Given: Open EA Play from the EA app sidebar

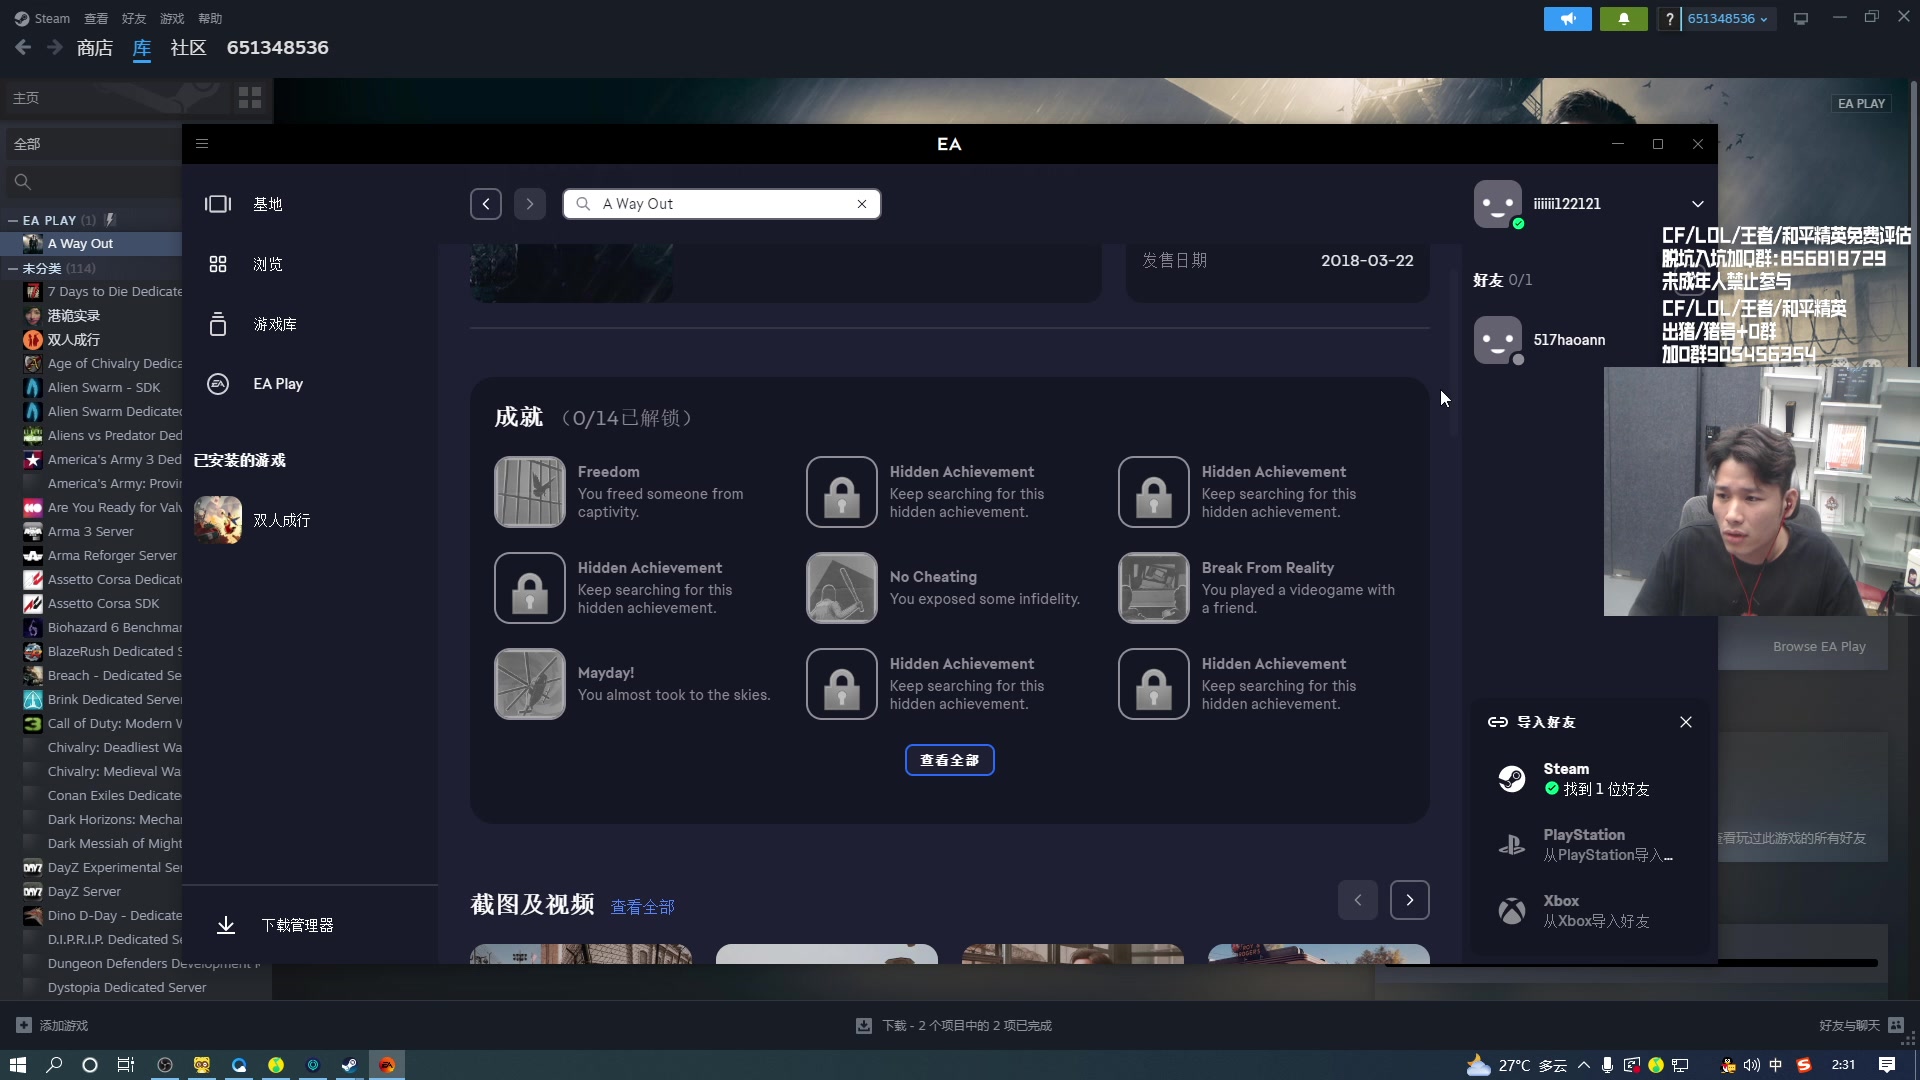Looking at the screenshot, I should [x=217, y=384].
